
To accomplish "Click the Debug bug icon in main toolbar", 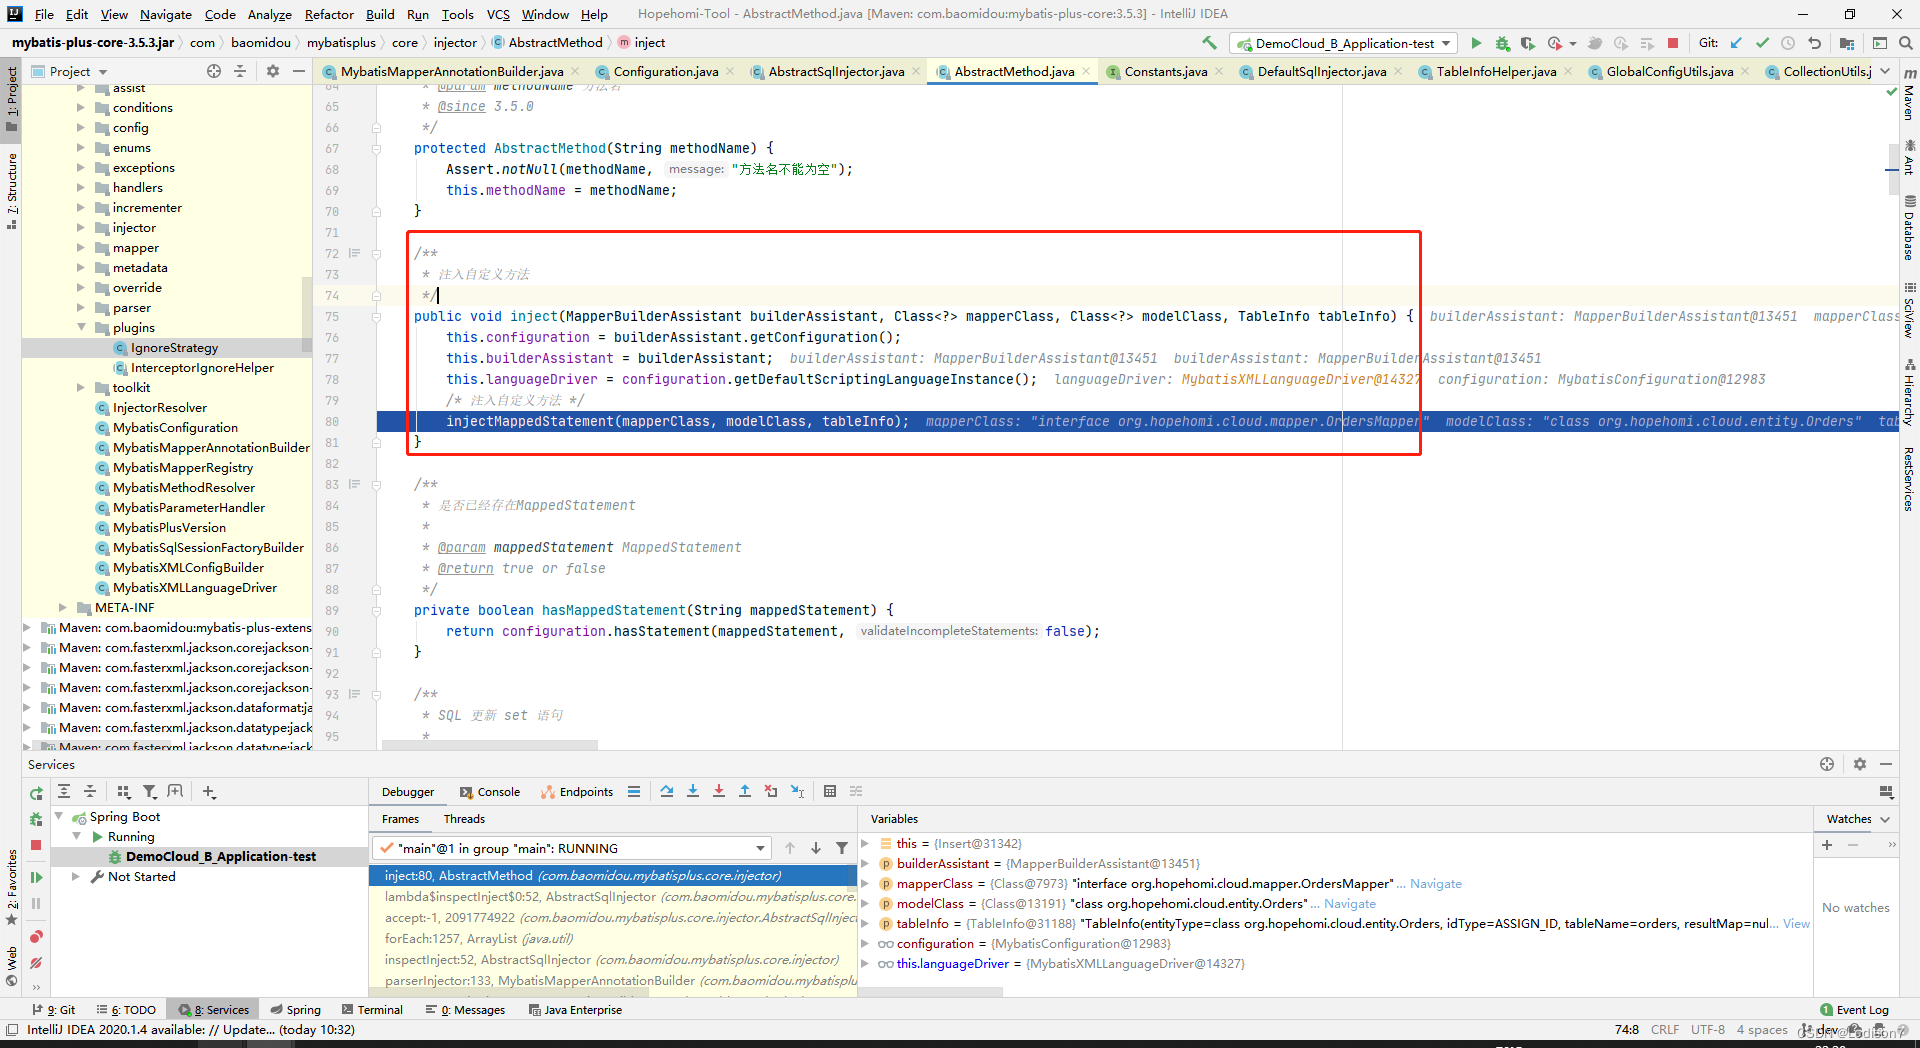I will 1502,43.
